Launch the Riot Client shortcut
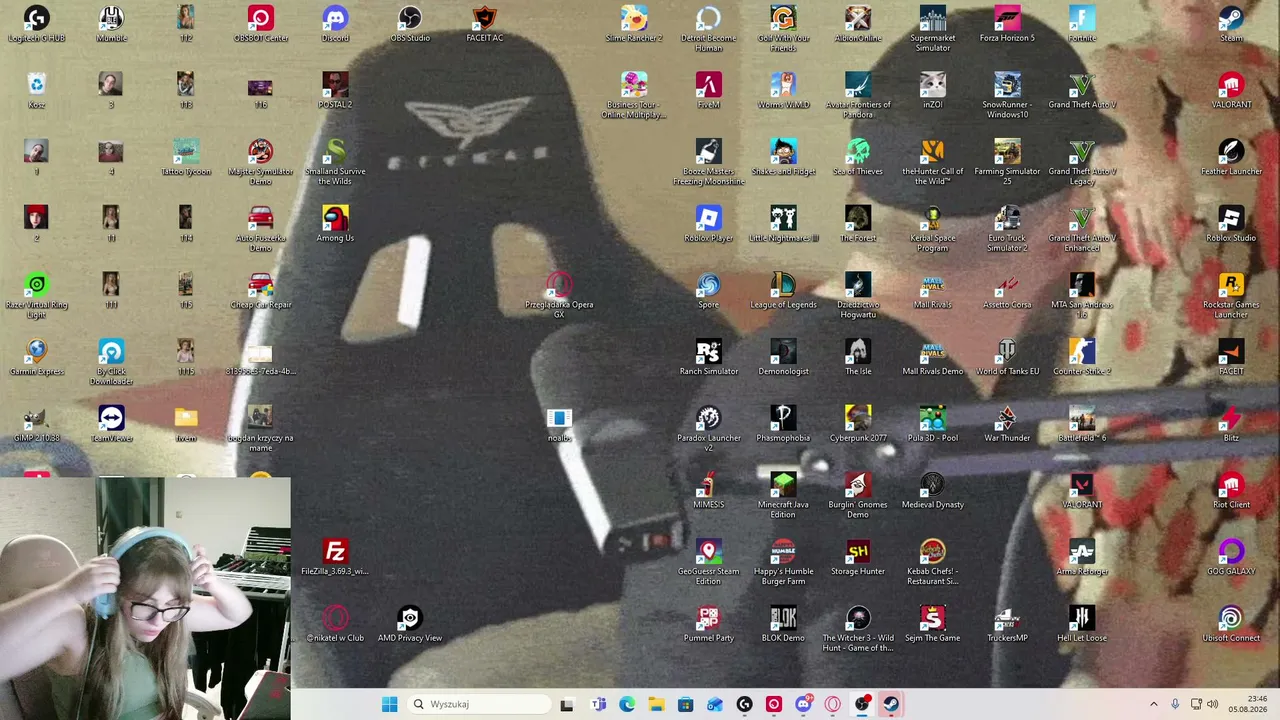Screen dimensions: 1280x720 tap(1231, 491)
